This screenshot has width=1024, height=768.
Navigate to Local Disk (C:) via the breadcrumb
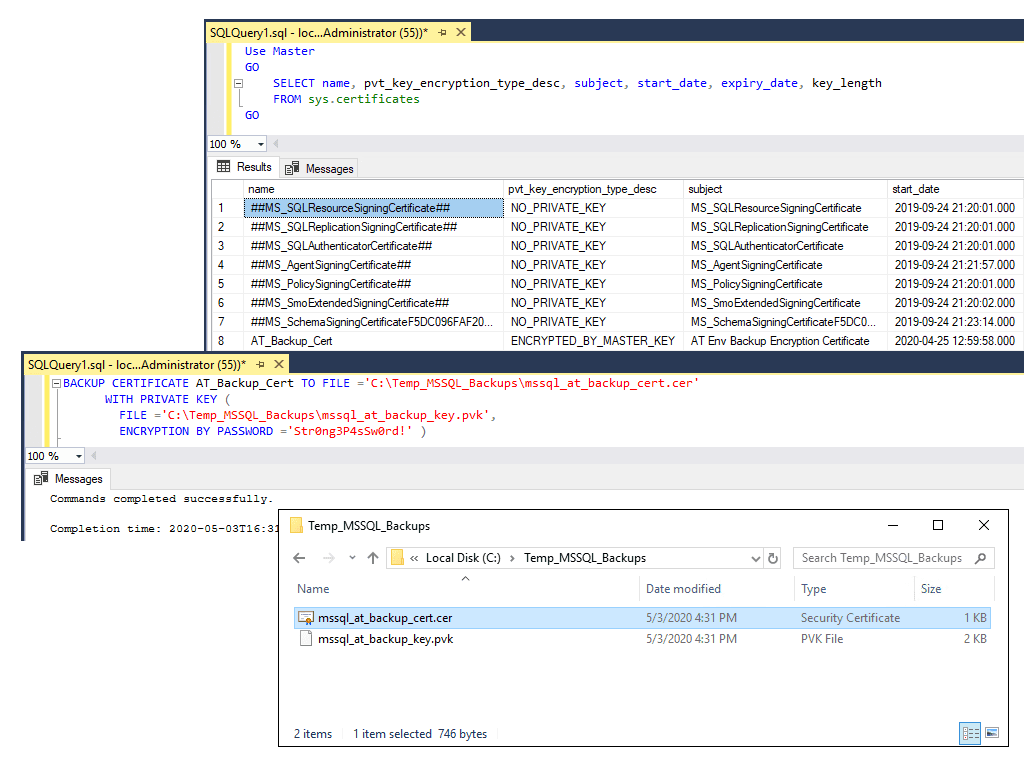[x=463, y=558]
